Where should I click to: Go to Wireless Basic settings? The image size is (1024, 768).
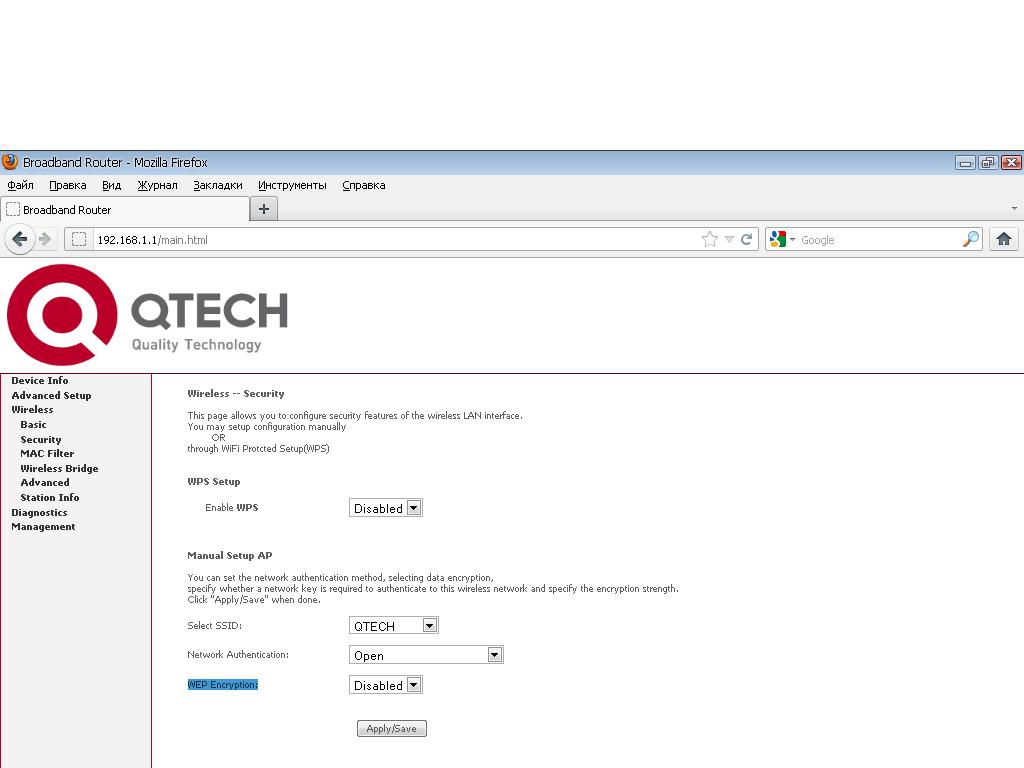pos(33,424)
